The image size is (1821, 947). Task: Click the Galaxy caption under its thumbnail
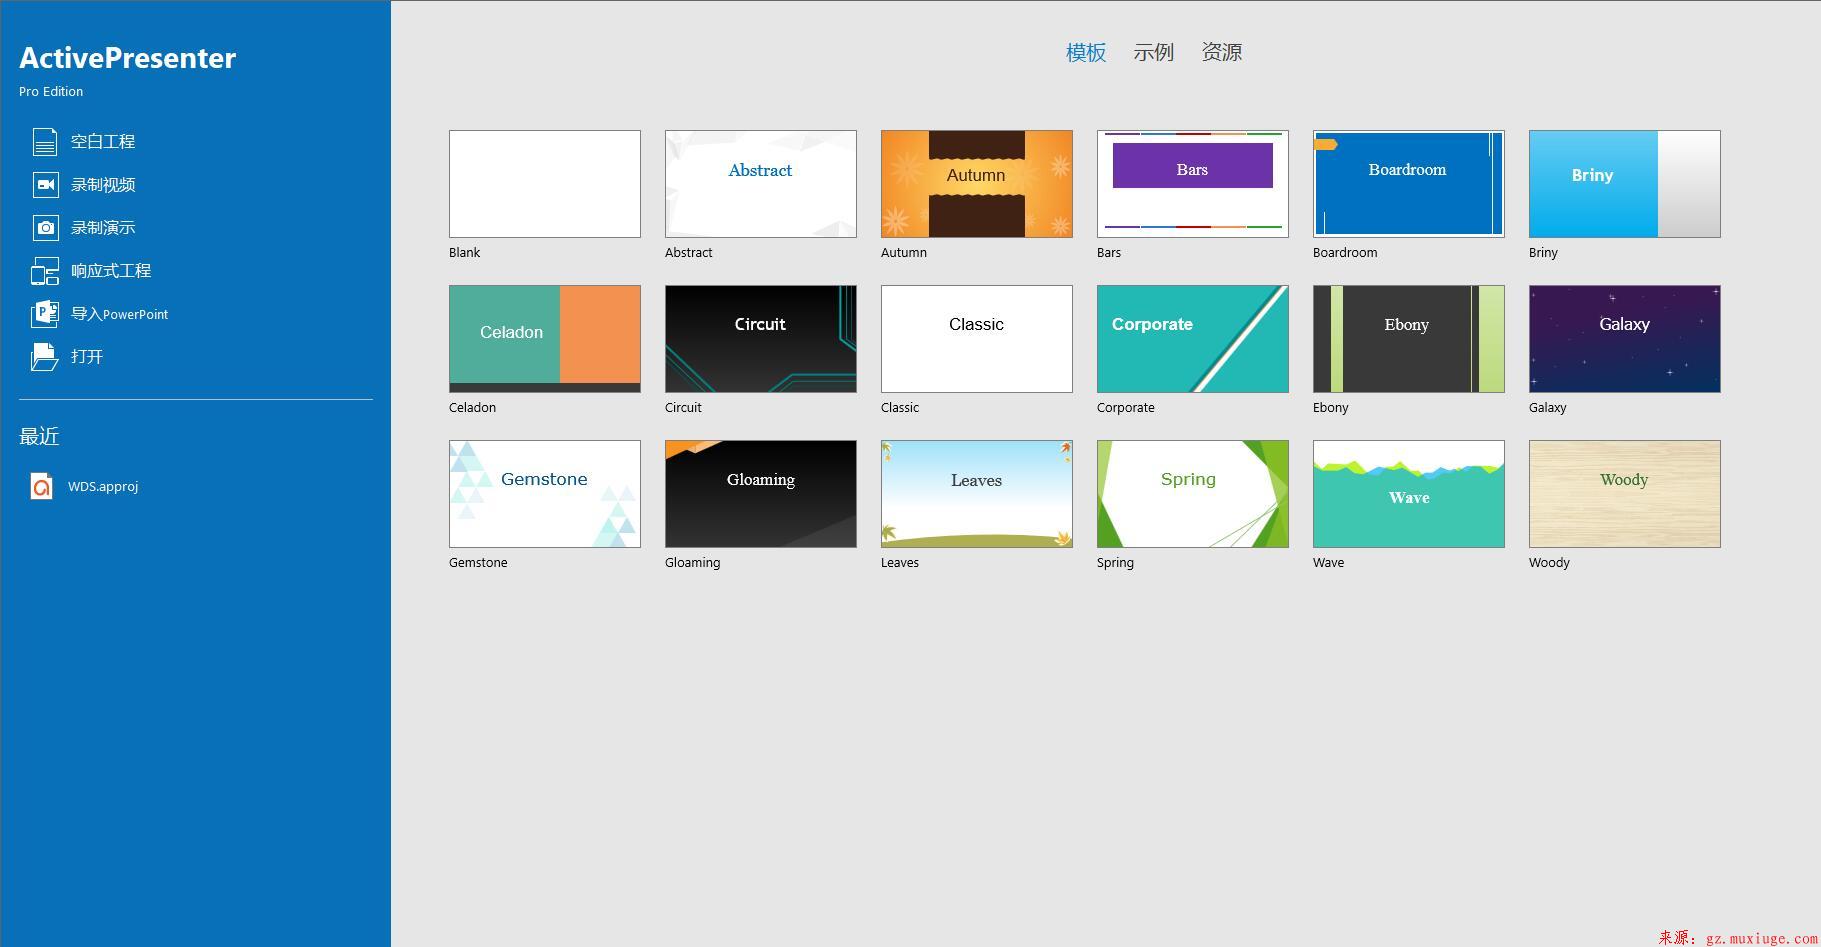point(1548,408)
